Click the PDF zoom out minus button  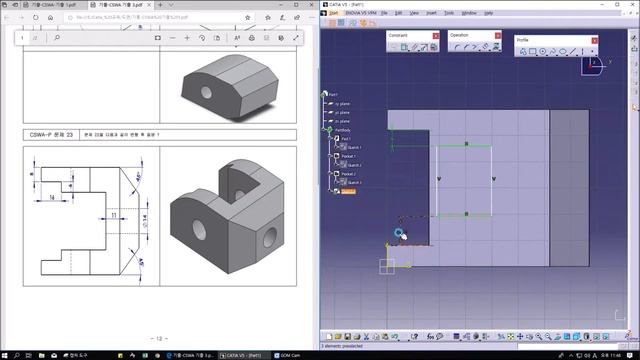[x=172, y=38]
